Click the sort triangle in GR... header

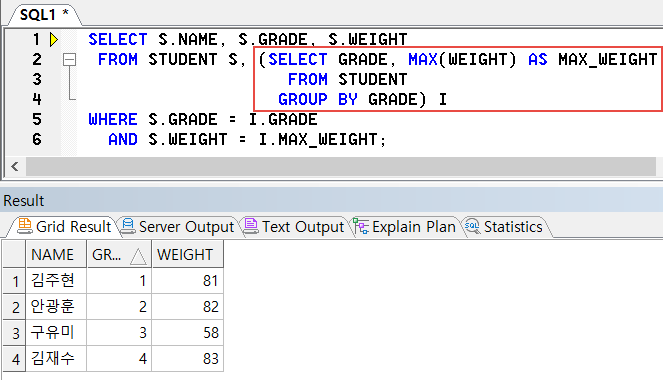[x=138, y=256]
